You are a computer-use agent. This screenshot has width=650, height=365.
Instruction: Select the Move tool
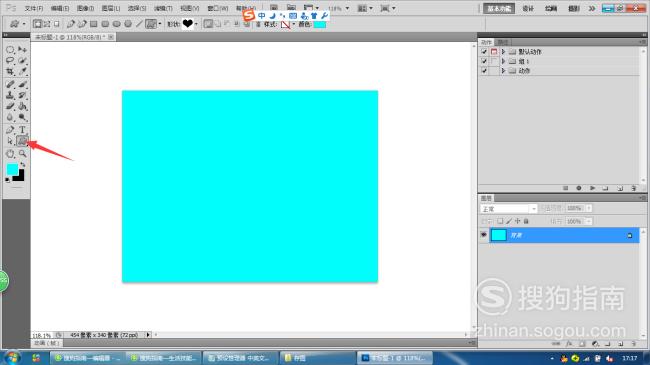coord(22,50)
